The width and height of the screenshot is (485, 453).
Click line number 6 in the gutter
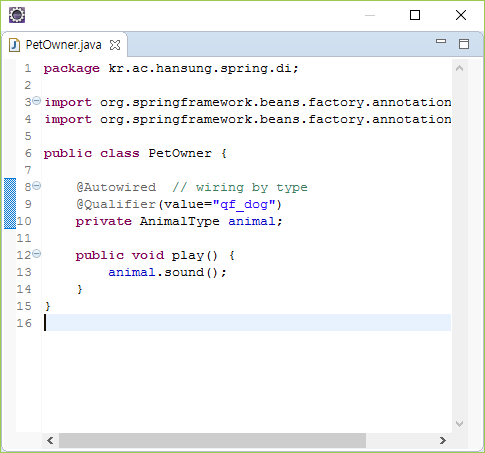point(28,153)
